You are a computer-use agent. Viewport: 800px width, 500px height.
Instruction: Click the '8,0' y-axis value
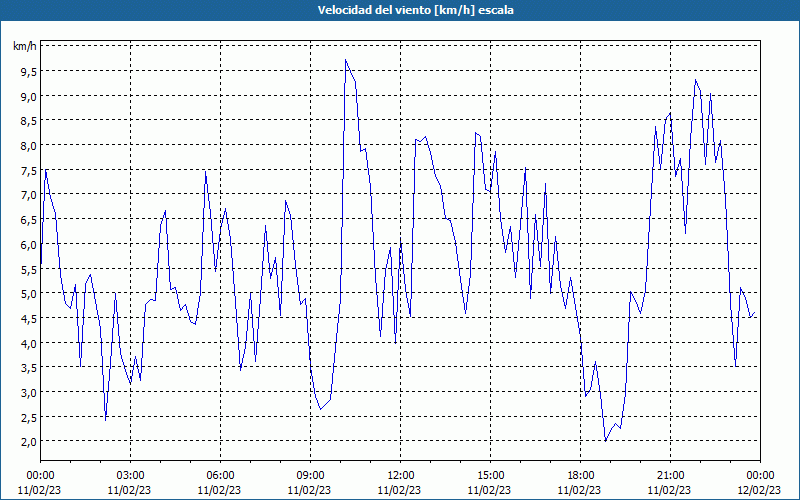tap(29, 145)
